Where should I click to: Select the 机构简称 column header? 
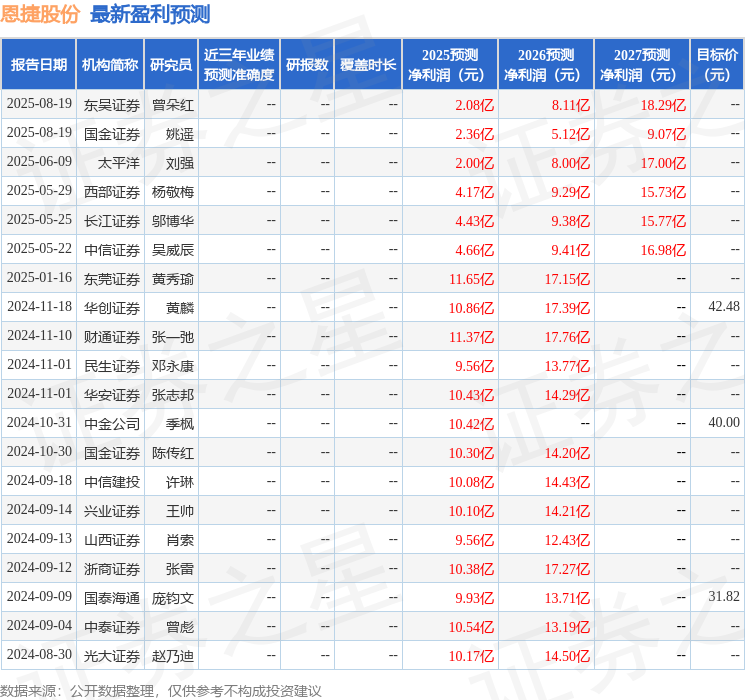(x=110, y=65)
